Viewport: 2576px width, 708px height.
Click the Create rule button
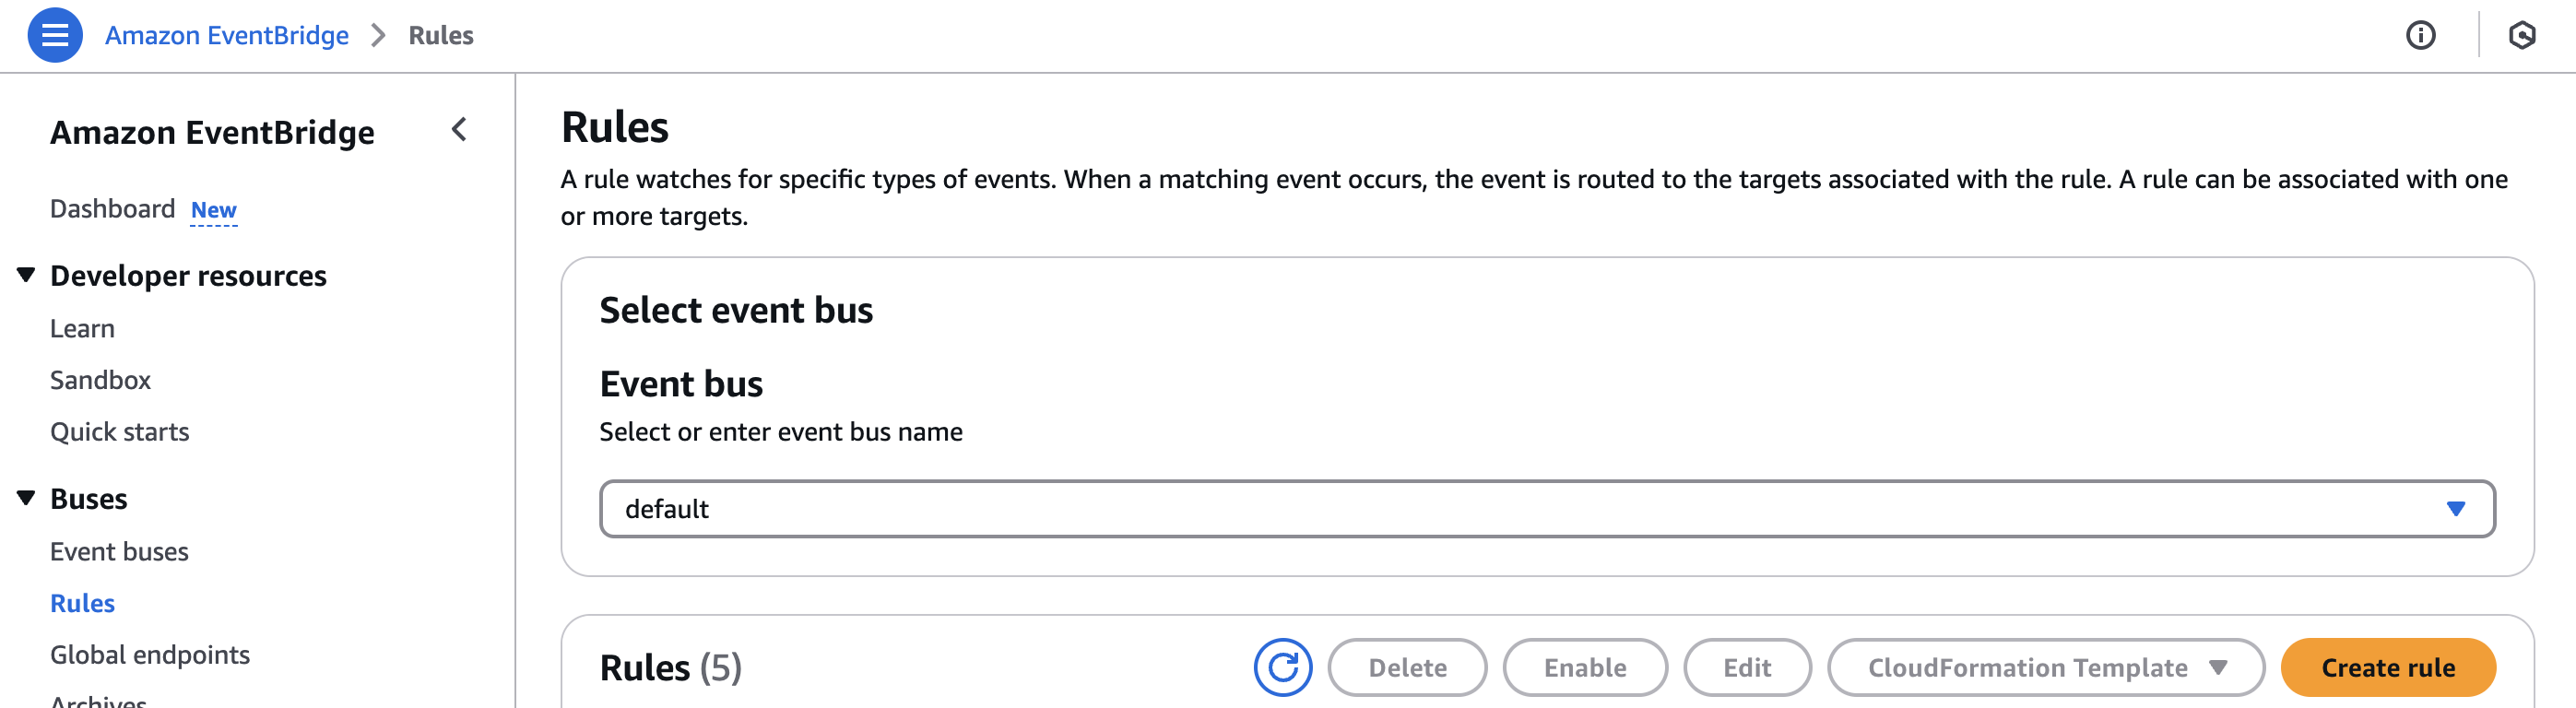[x=2387, y=667]
